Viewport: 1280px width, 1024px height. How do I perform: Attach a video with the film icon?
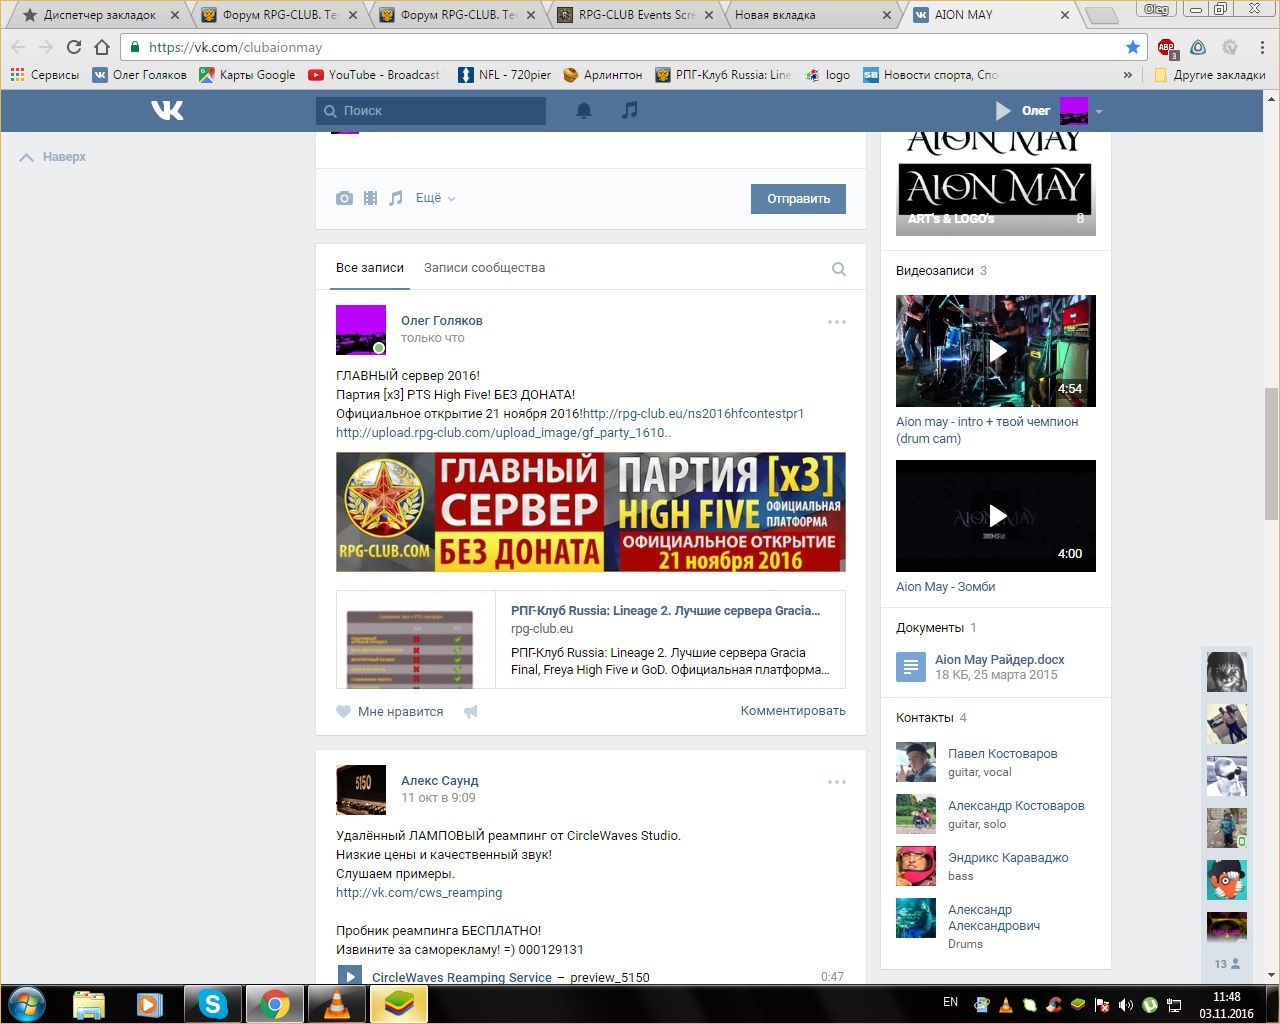click(x=370, y=198)
